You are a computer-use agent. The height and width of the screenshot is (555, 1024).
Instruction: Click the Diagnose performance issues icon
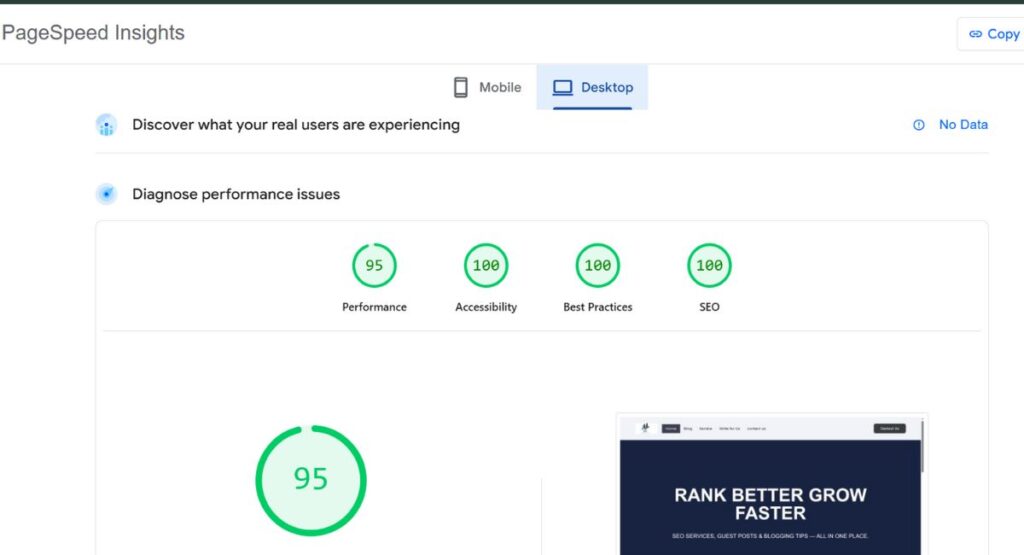pos(106,194)
